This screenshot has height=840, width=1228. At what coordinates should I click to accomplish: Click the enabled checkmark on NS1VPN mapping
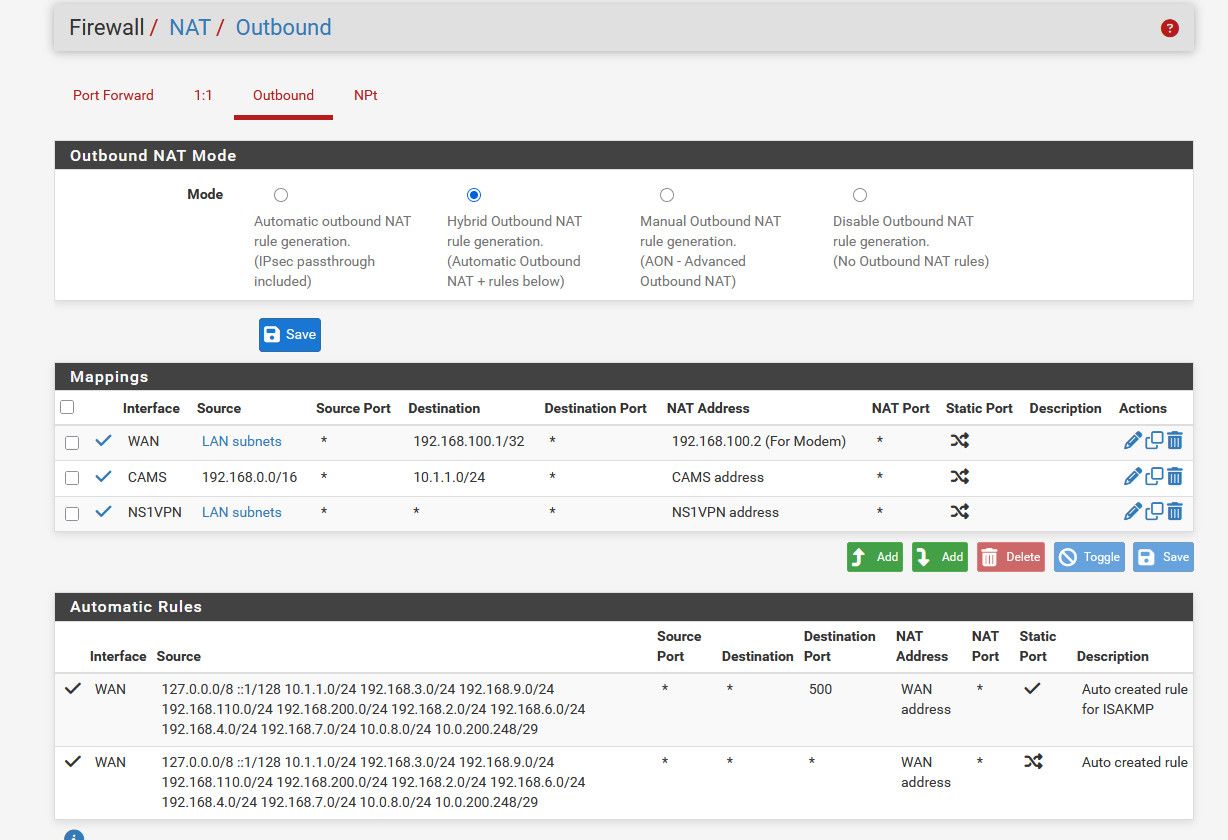103,512
